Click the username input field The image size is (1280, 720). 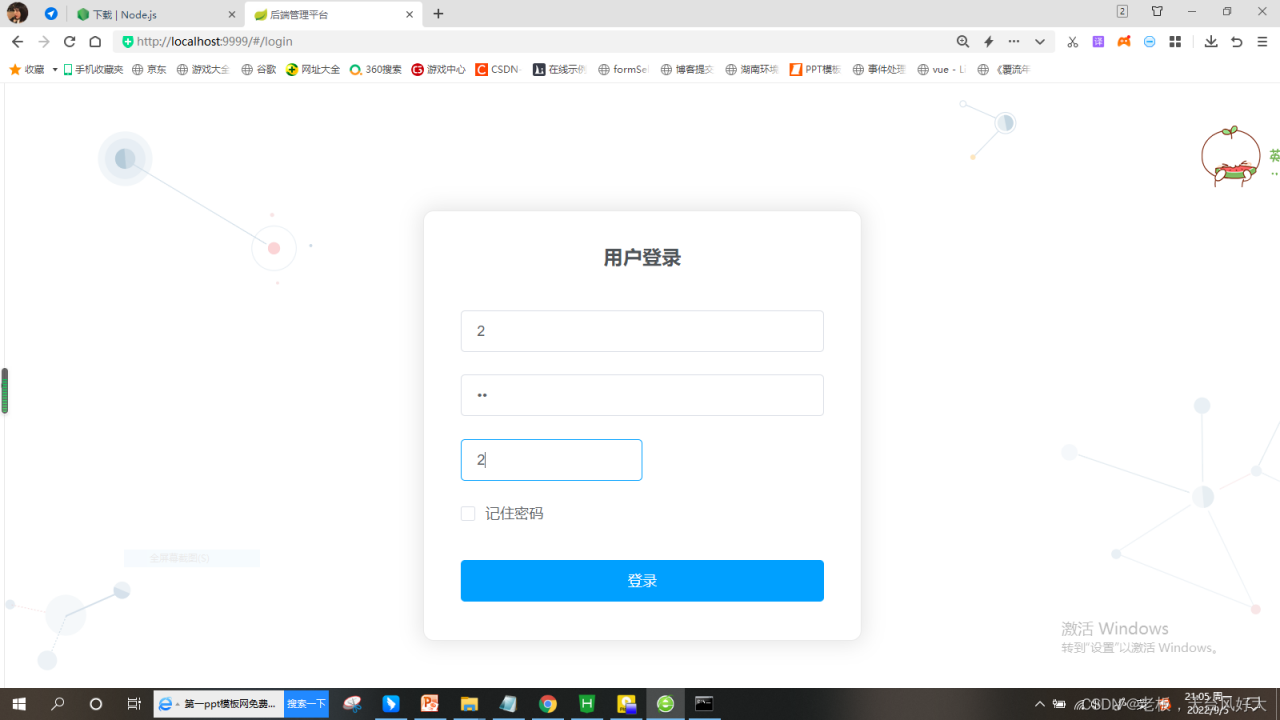[x=642, y=331]
